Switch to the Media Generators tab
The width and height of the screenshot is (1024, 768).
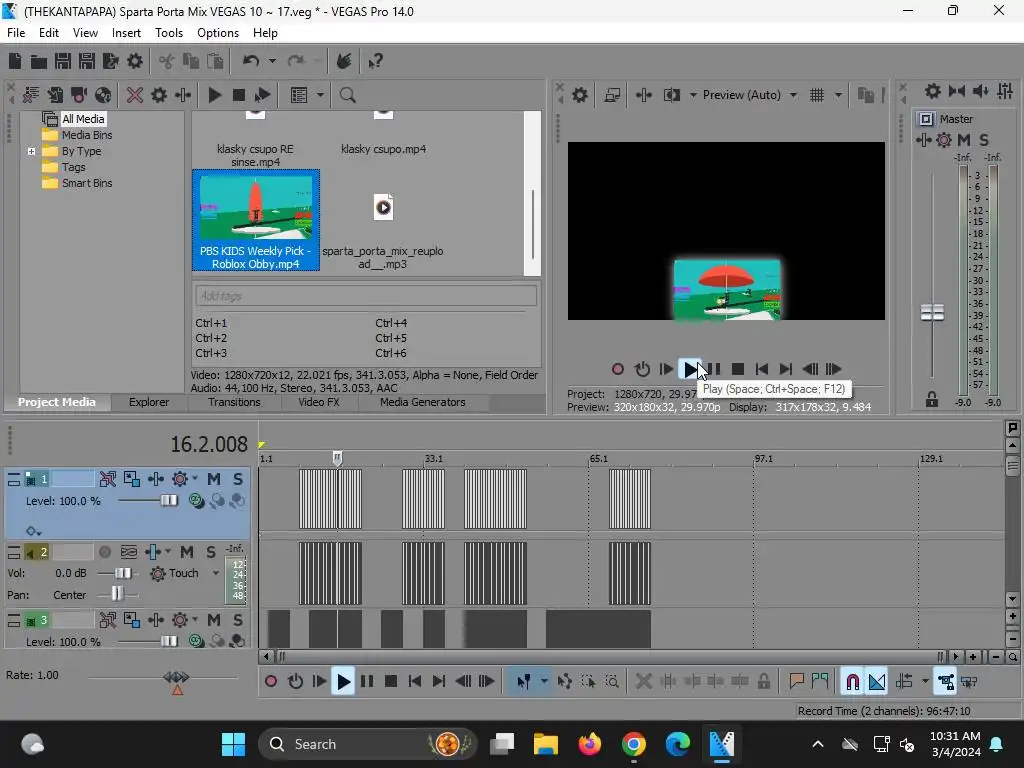coord(423,402)
